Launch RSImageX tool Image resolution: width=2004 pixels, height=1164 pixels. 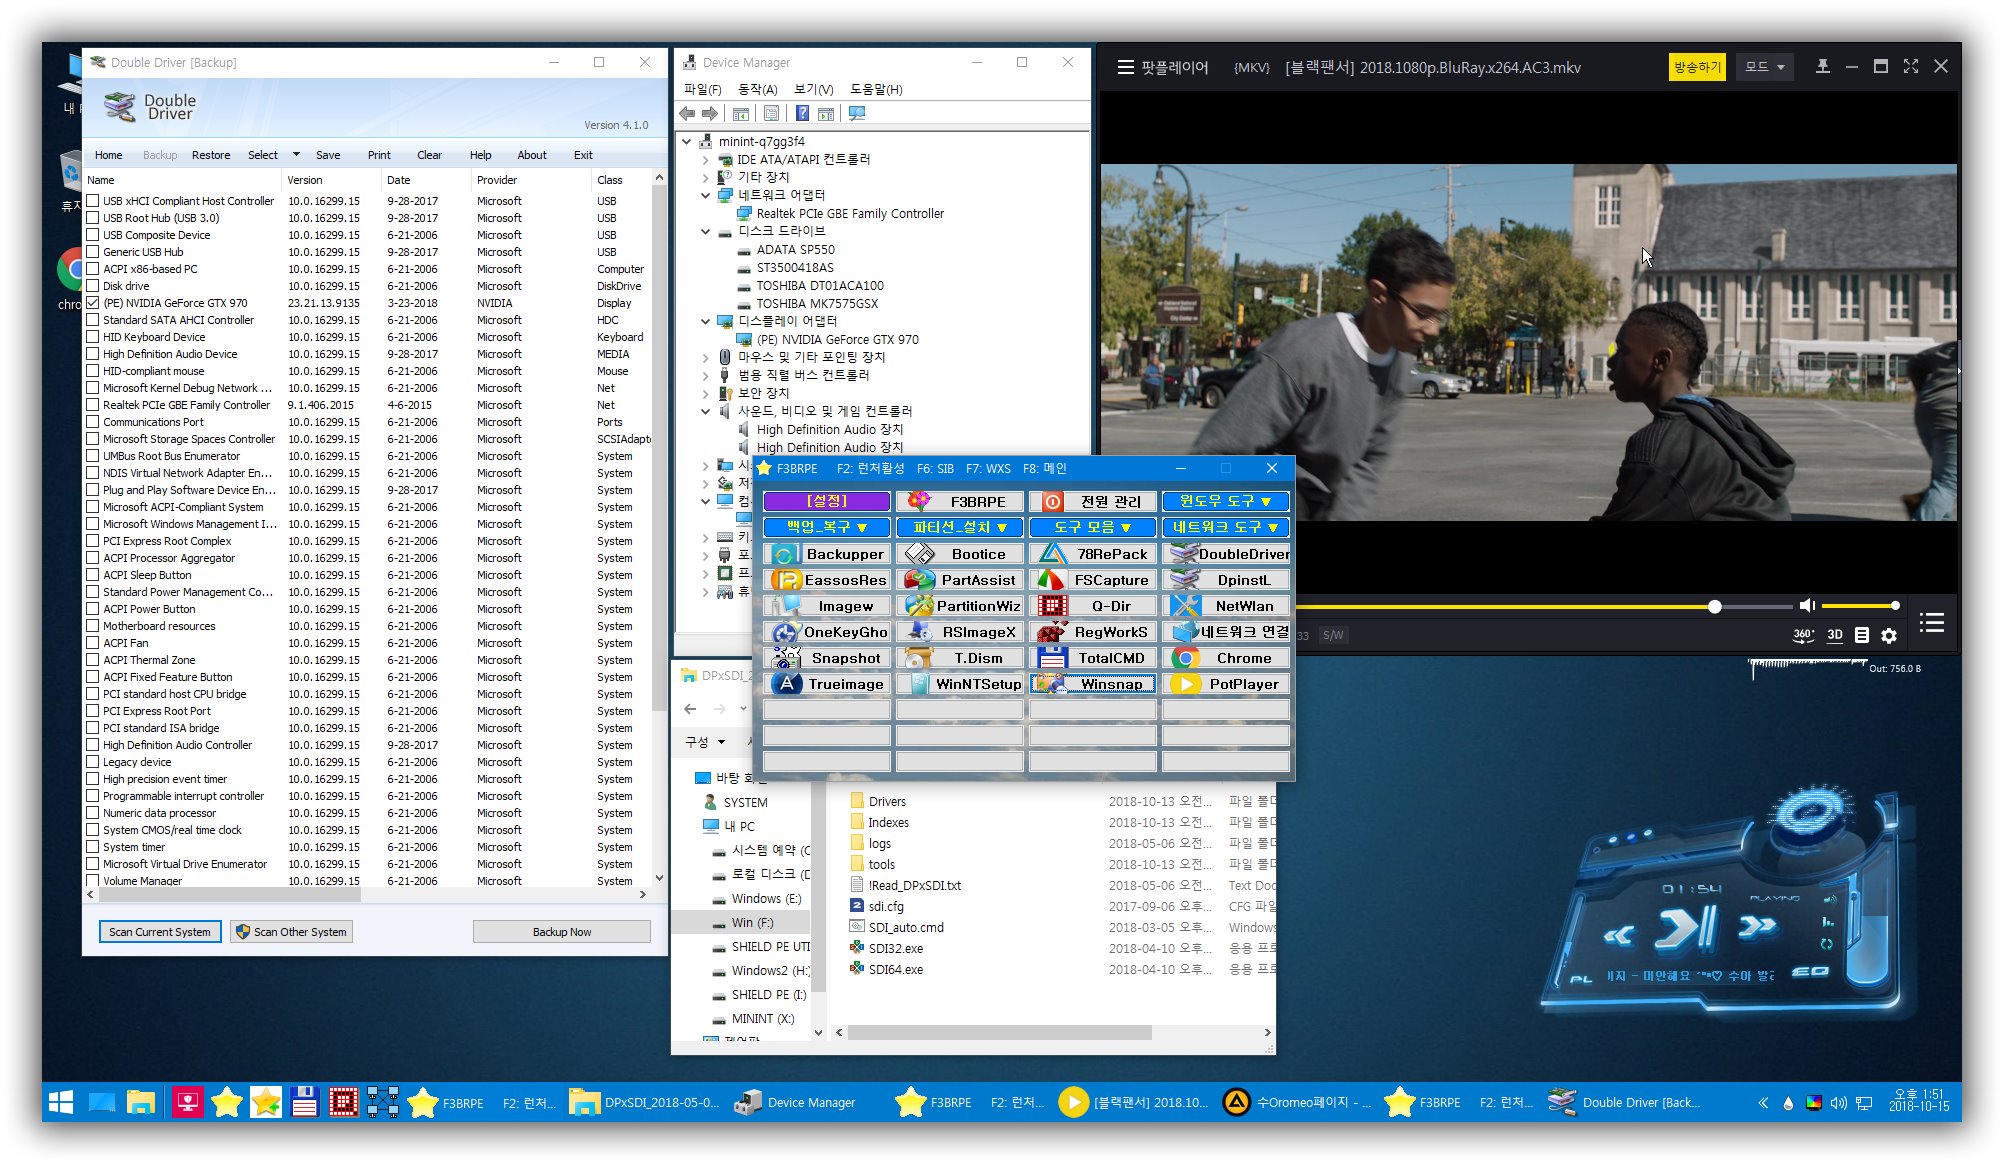click(x=960, y=632)
